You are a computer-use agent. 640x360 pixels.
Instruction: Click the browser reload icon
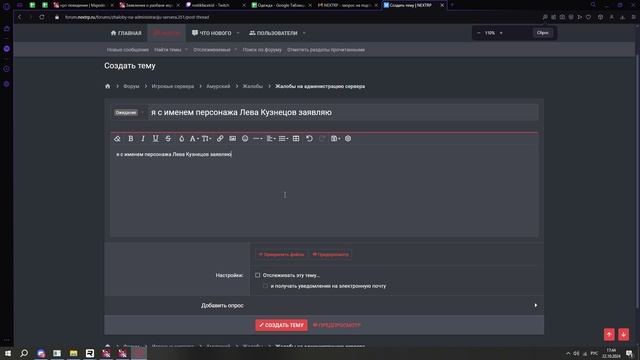click(x=42, y=17)
